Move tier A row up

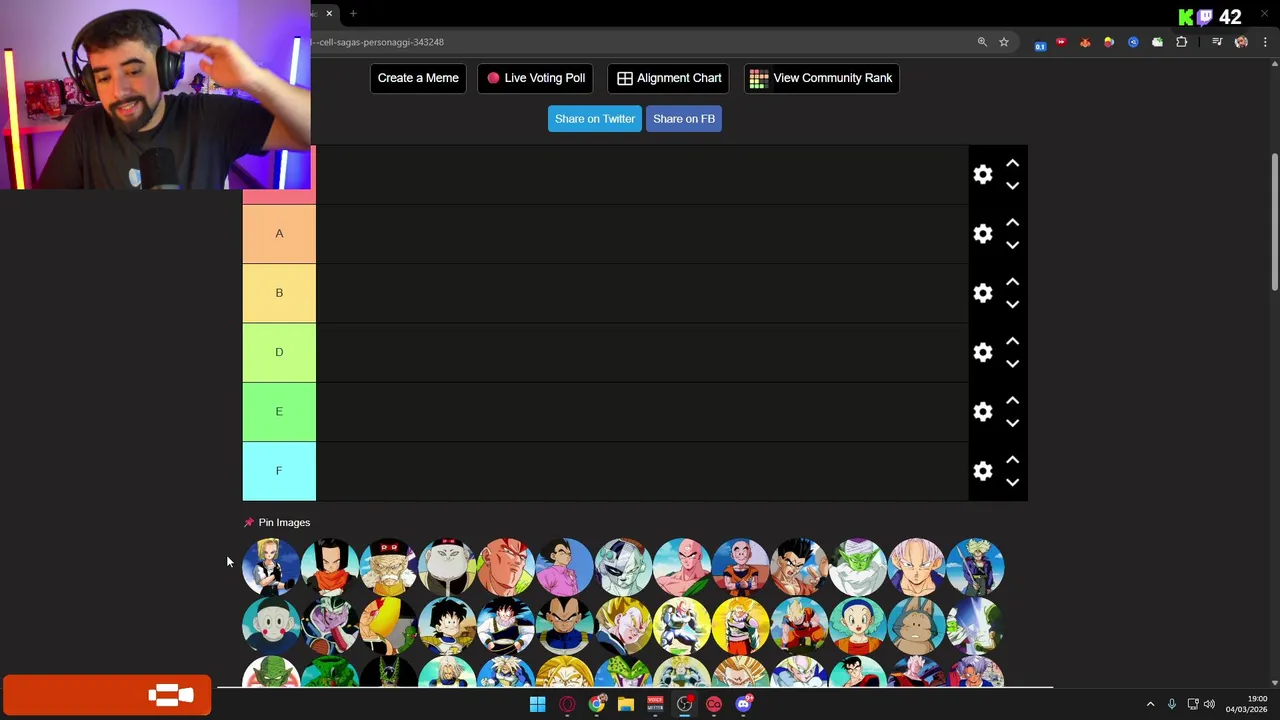point(1012,222)
